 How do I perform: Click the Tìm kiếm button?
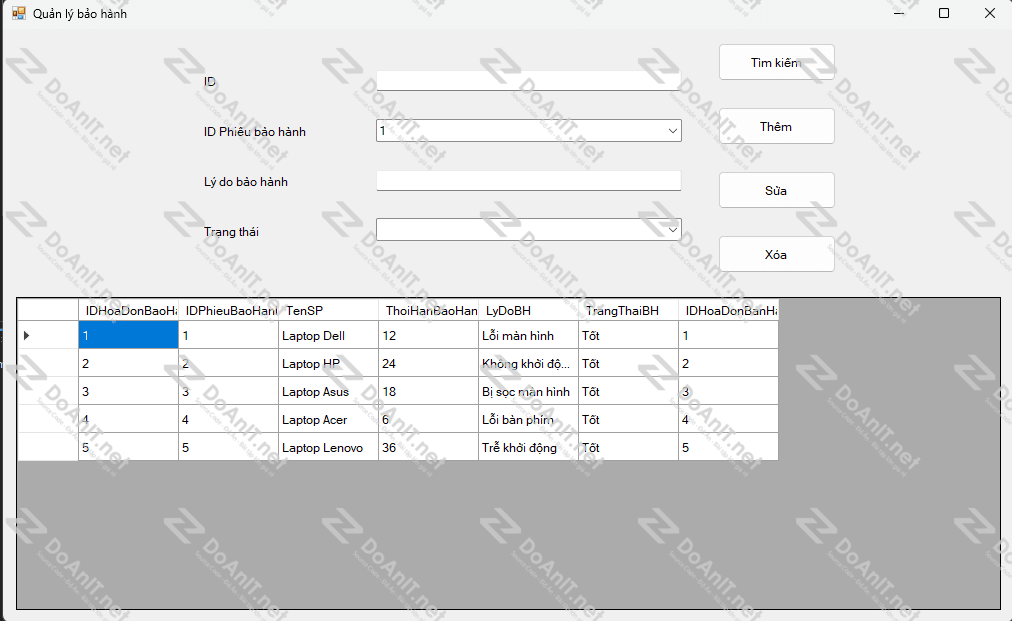(776, 63)
